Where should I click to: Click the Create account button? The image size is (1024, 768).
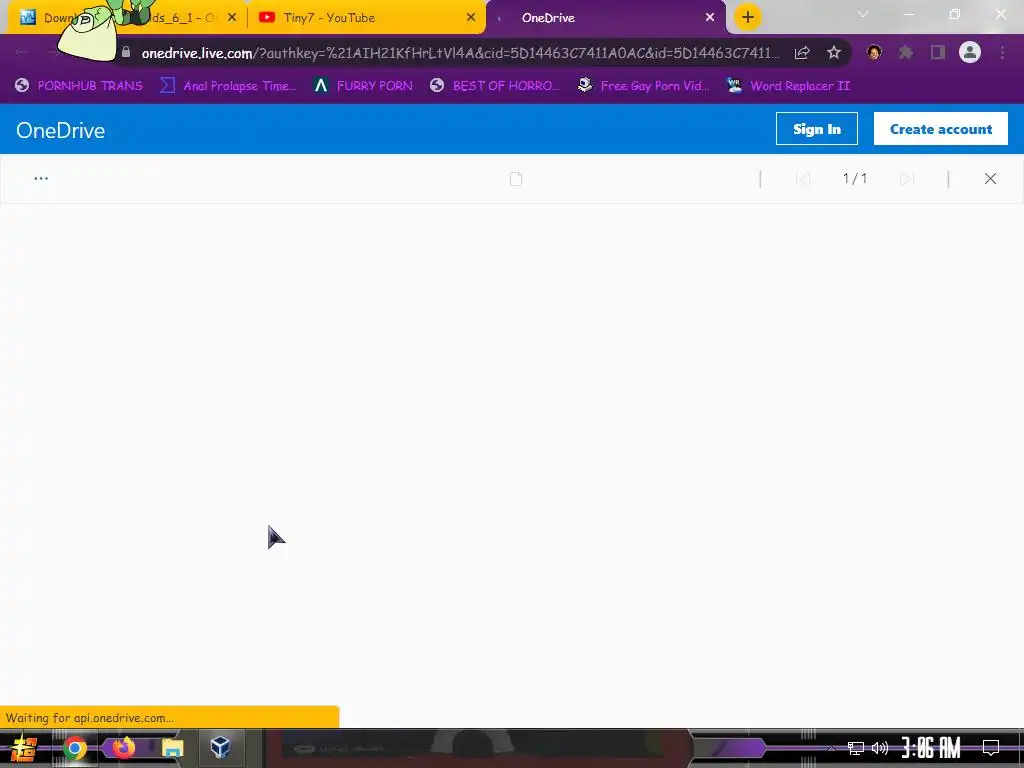(x=941, y=129)
